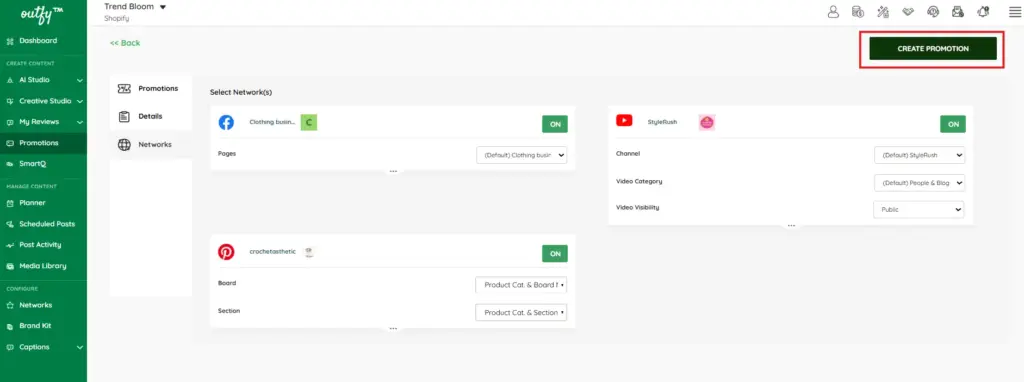This screenshot has width=1024, height=382.
Task: Switch to the Networks step tab
Action: tap(151, 144)
